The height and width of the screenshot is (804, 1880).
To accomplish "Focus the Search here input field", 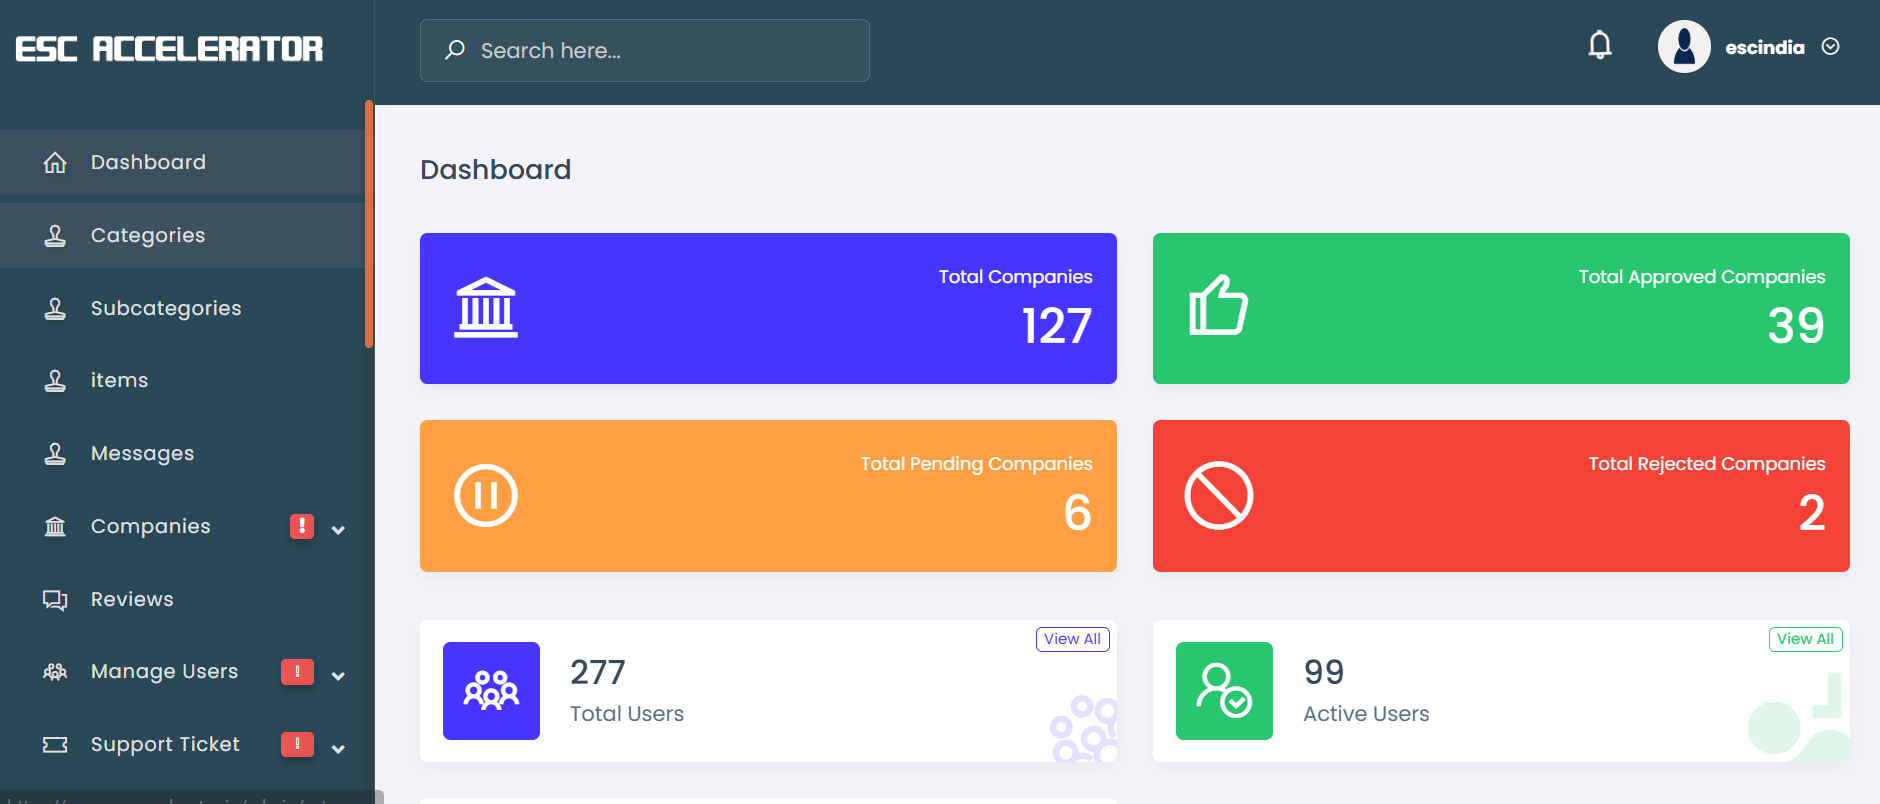I will coord(660,51).
